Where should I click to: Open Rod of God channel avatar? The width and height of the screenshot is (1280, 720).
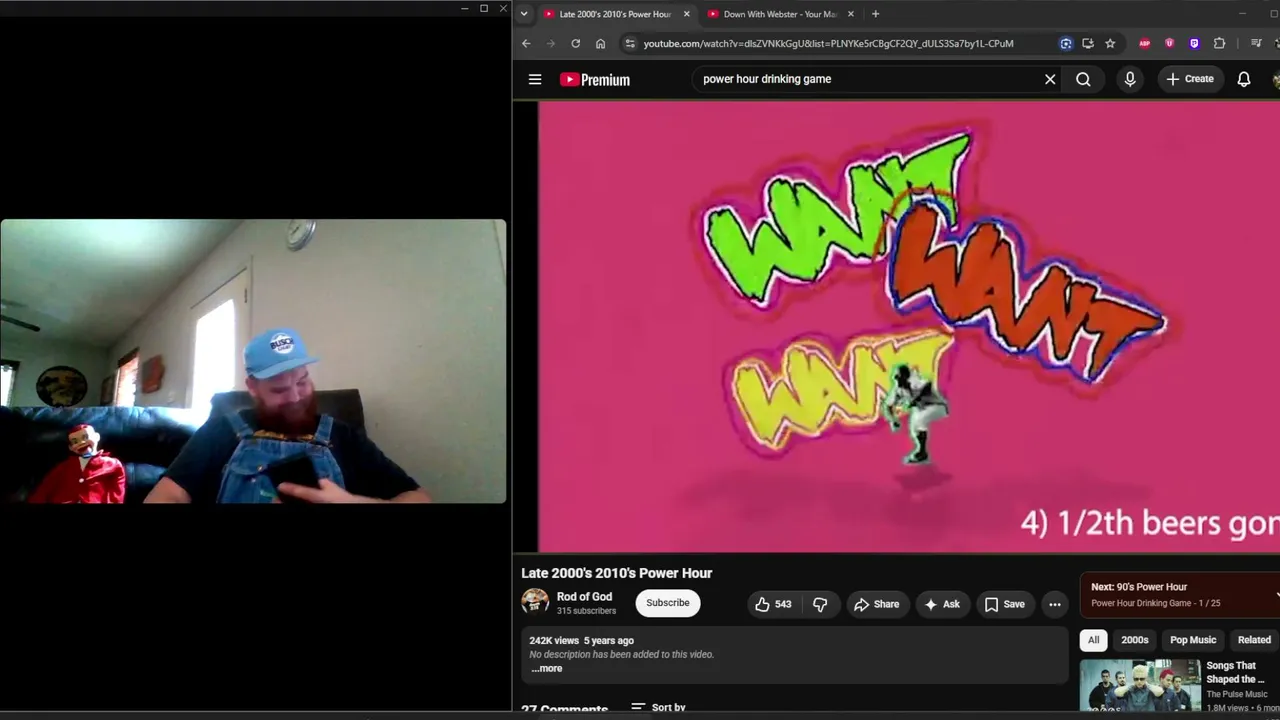(x=535, y=601)
